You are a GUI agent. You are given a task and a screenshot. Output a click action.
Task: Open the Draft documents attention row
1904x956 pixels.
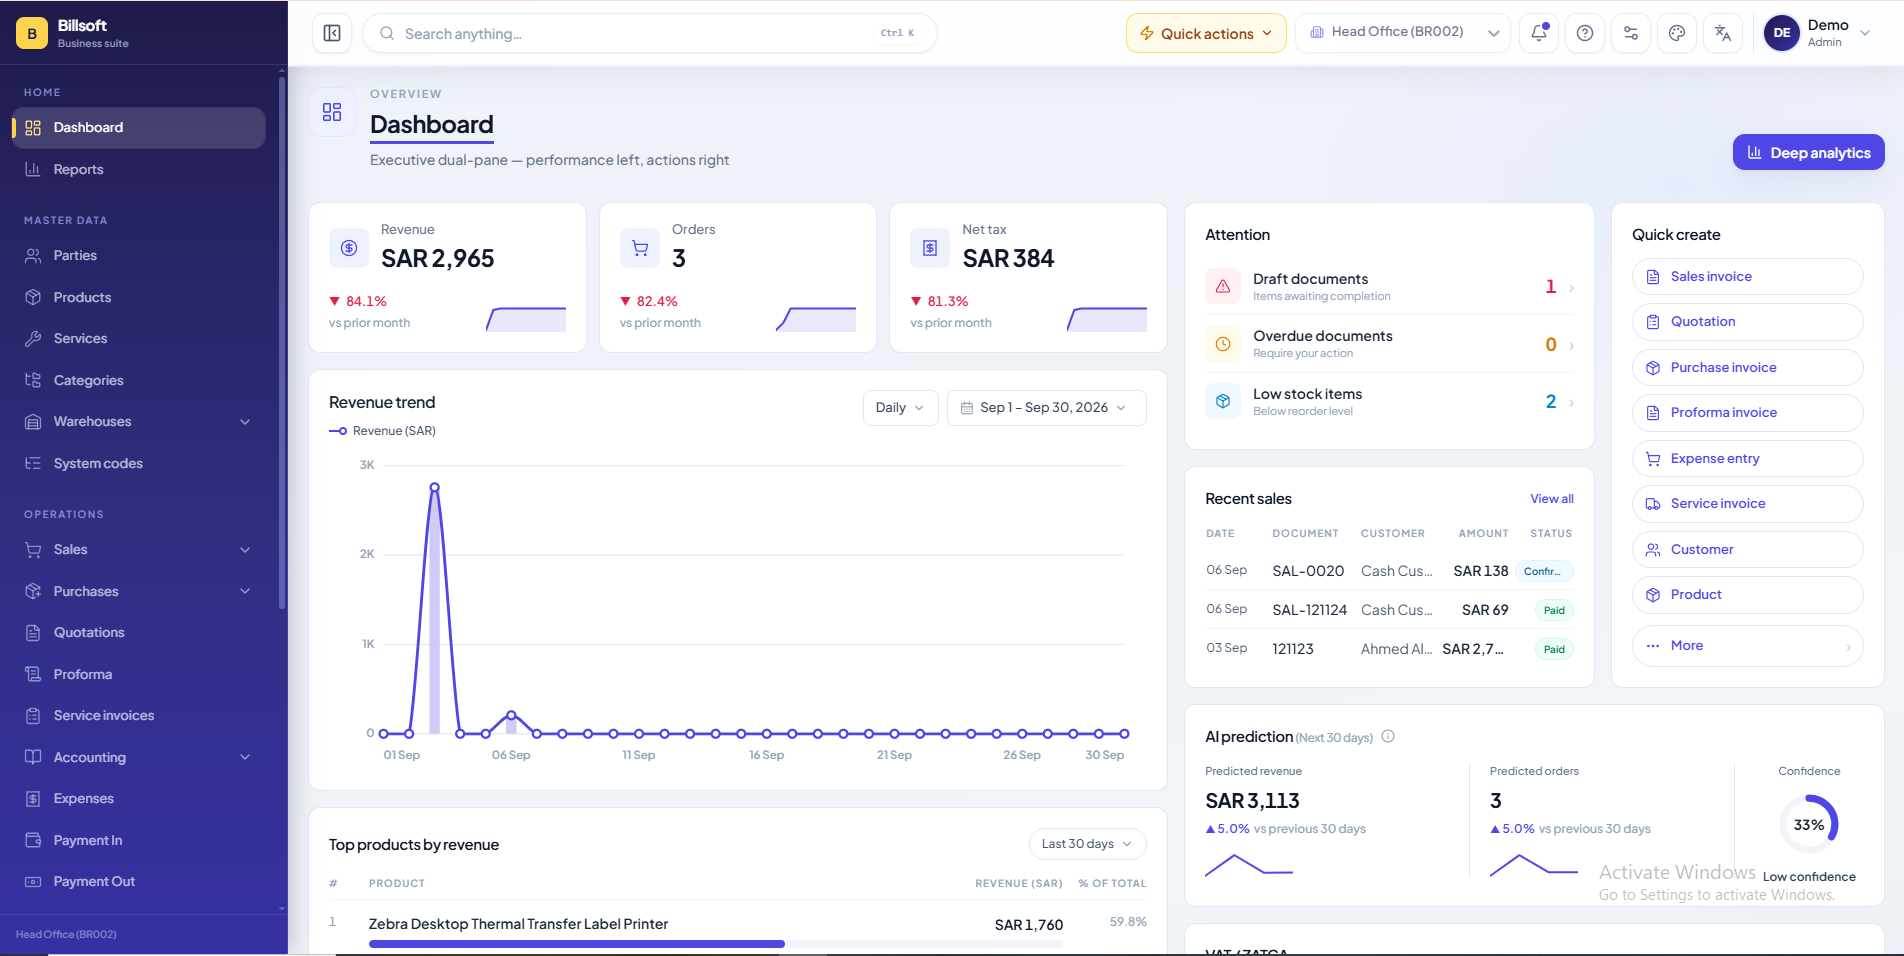1389,287
